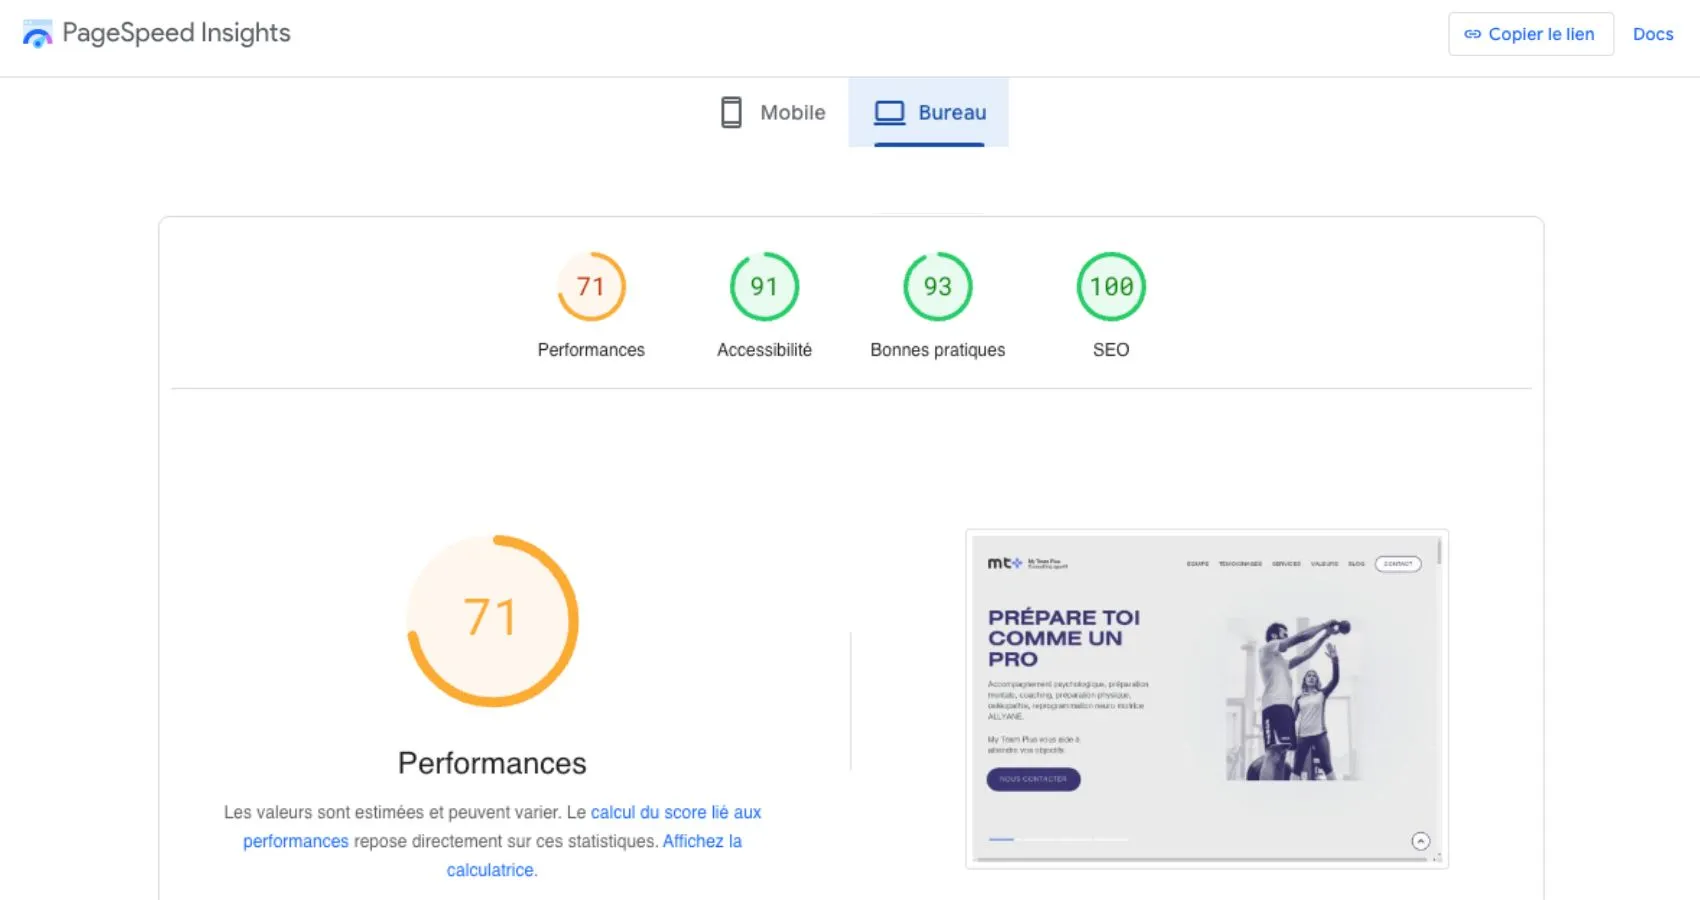This screenshot has width=1700, height=900.
Task: Select the 71 Performances score gauge
Action: coord(591,286)
